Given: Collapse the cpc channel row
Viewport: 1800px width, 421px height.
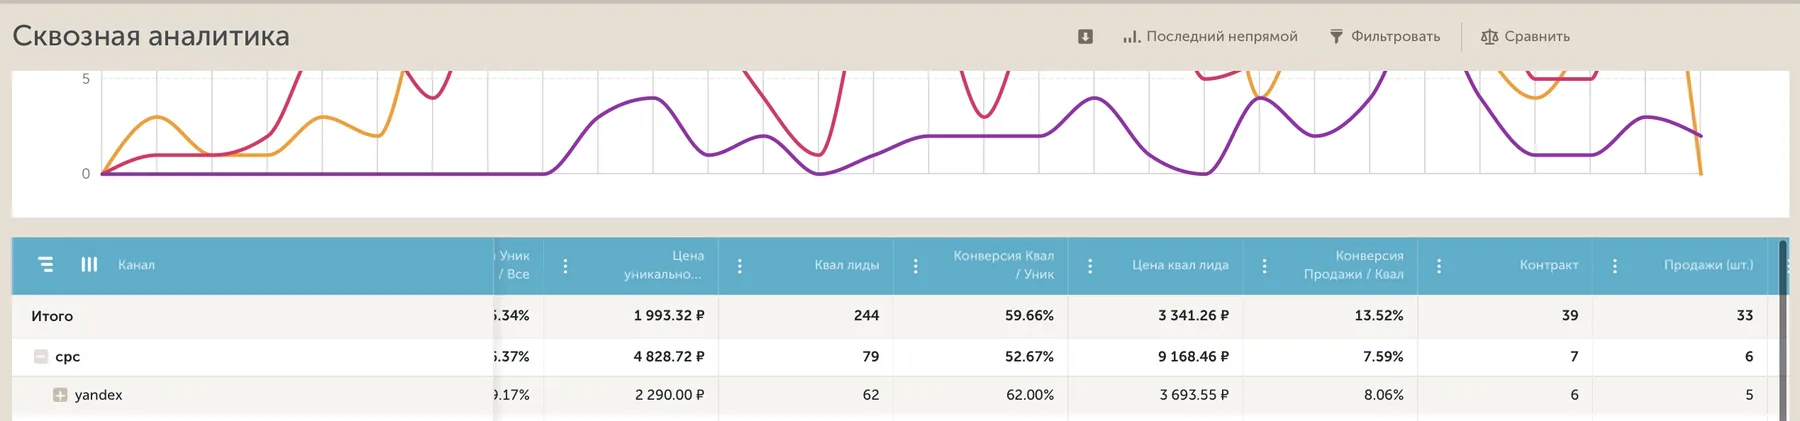Looking at the screenshot, I should pos(41,357).
